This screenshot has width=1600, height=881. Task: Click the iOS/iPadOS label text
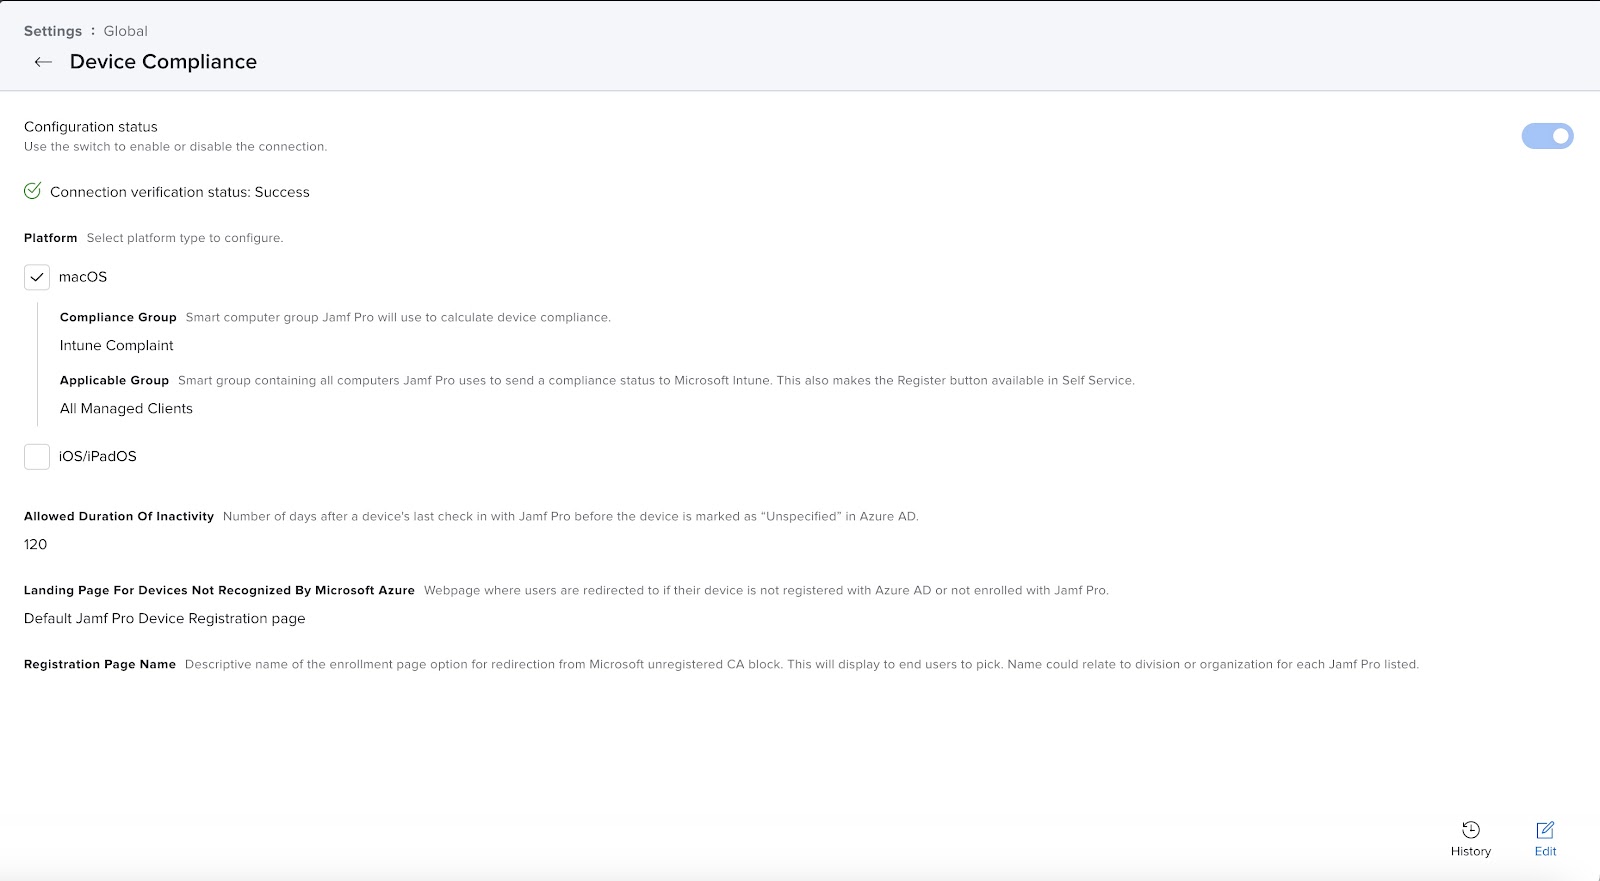[x=98, y=456]
